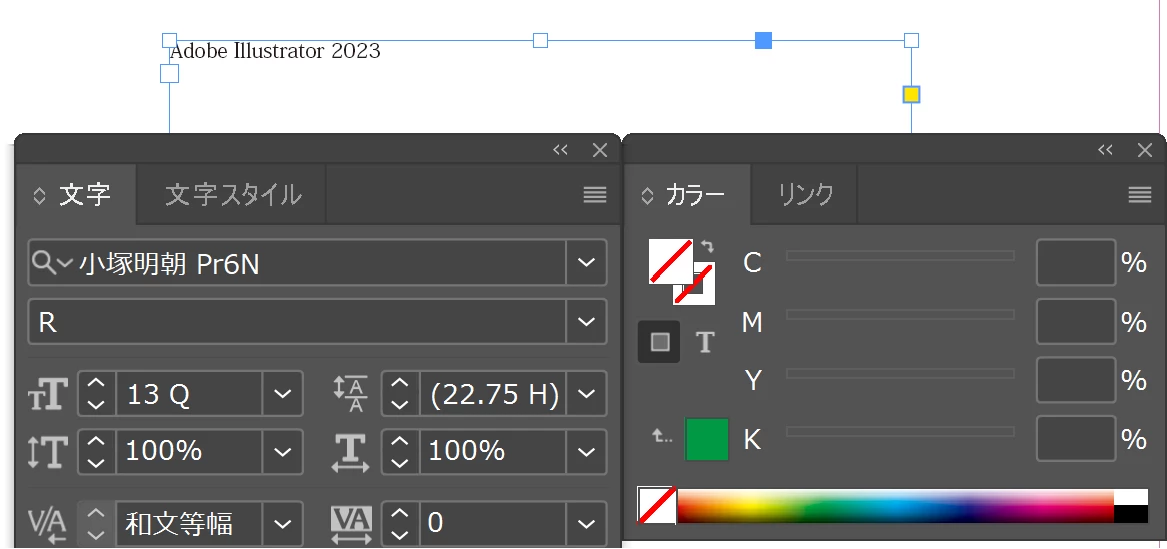Image resolution: width=1167 pixels, height=549 pixels.
Task: Edit the M percentage field
Action: pos(1076,321)
